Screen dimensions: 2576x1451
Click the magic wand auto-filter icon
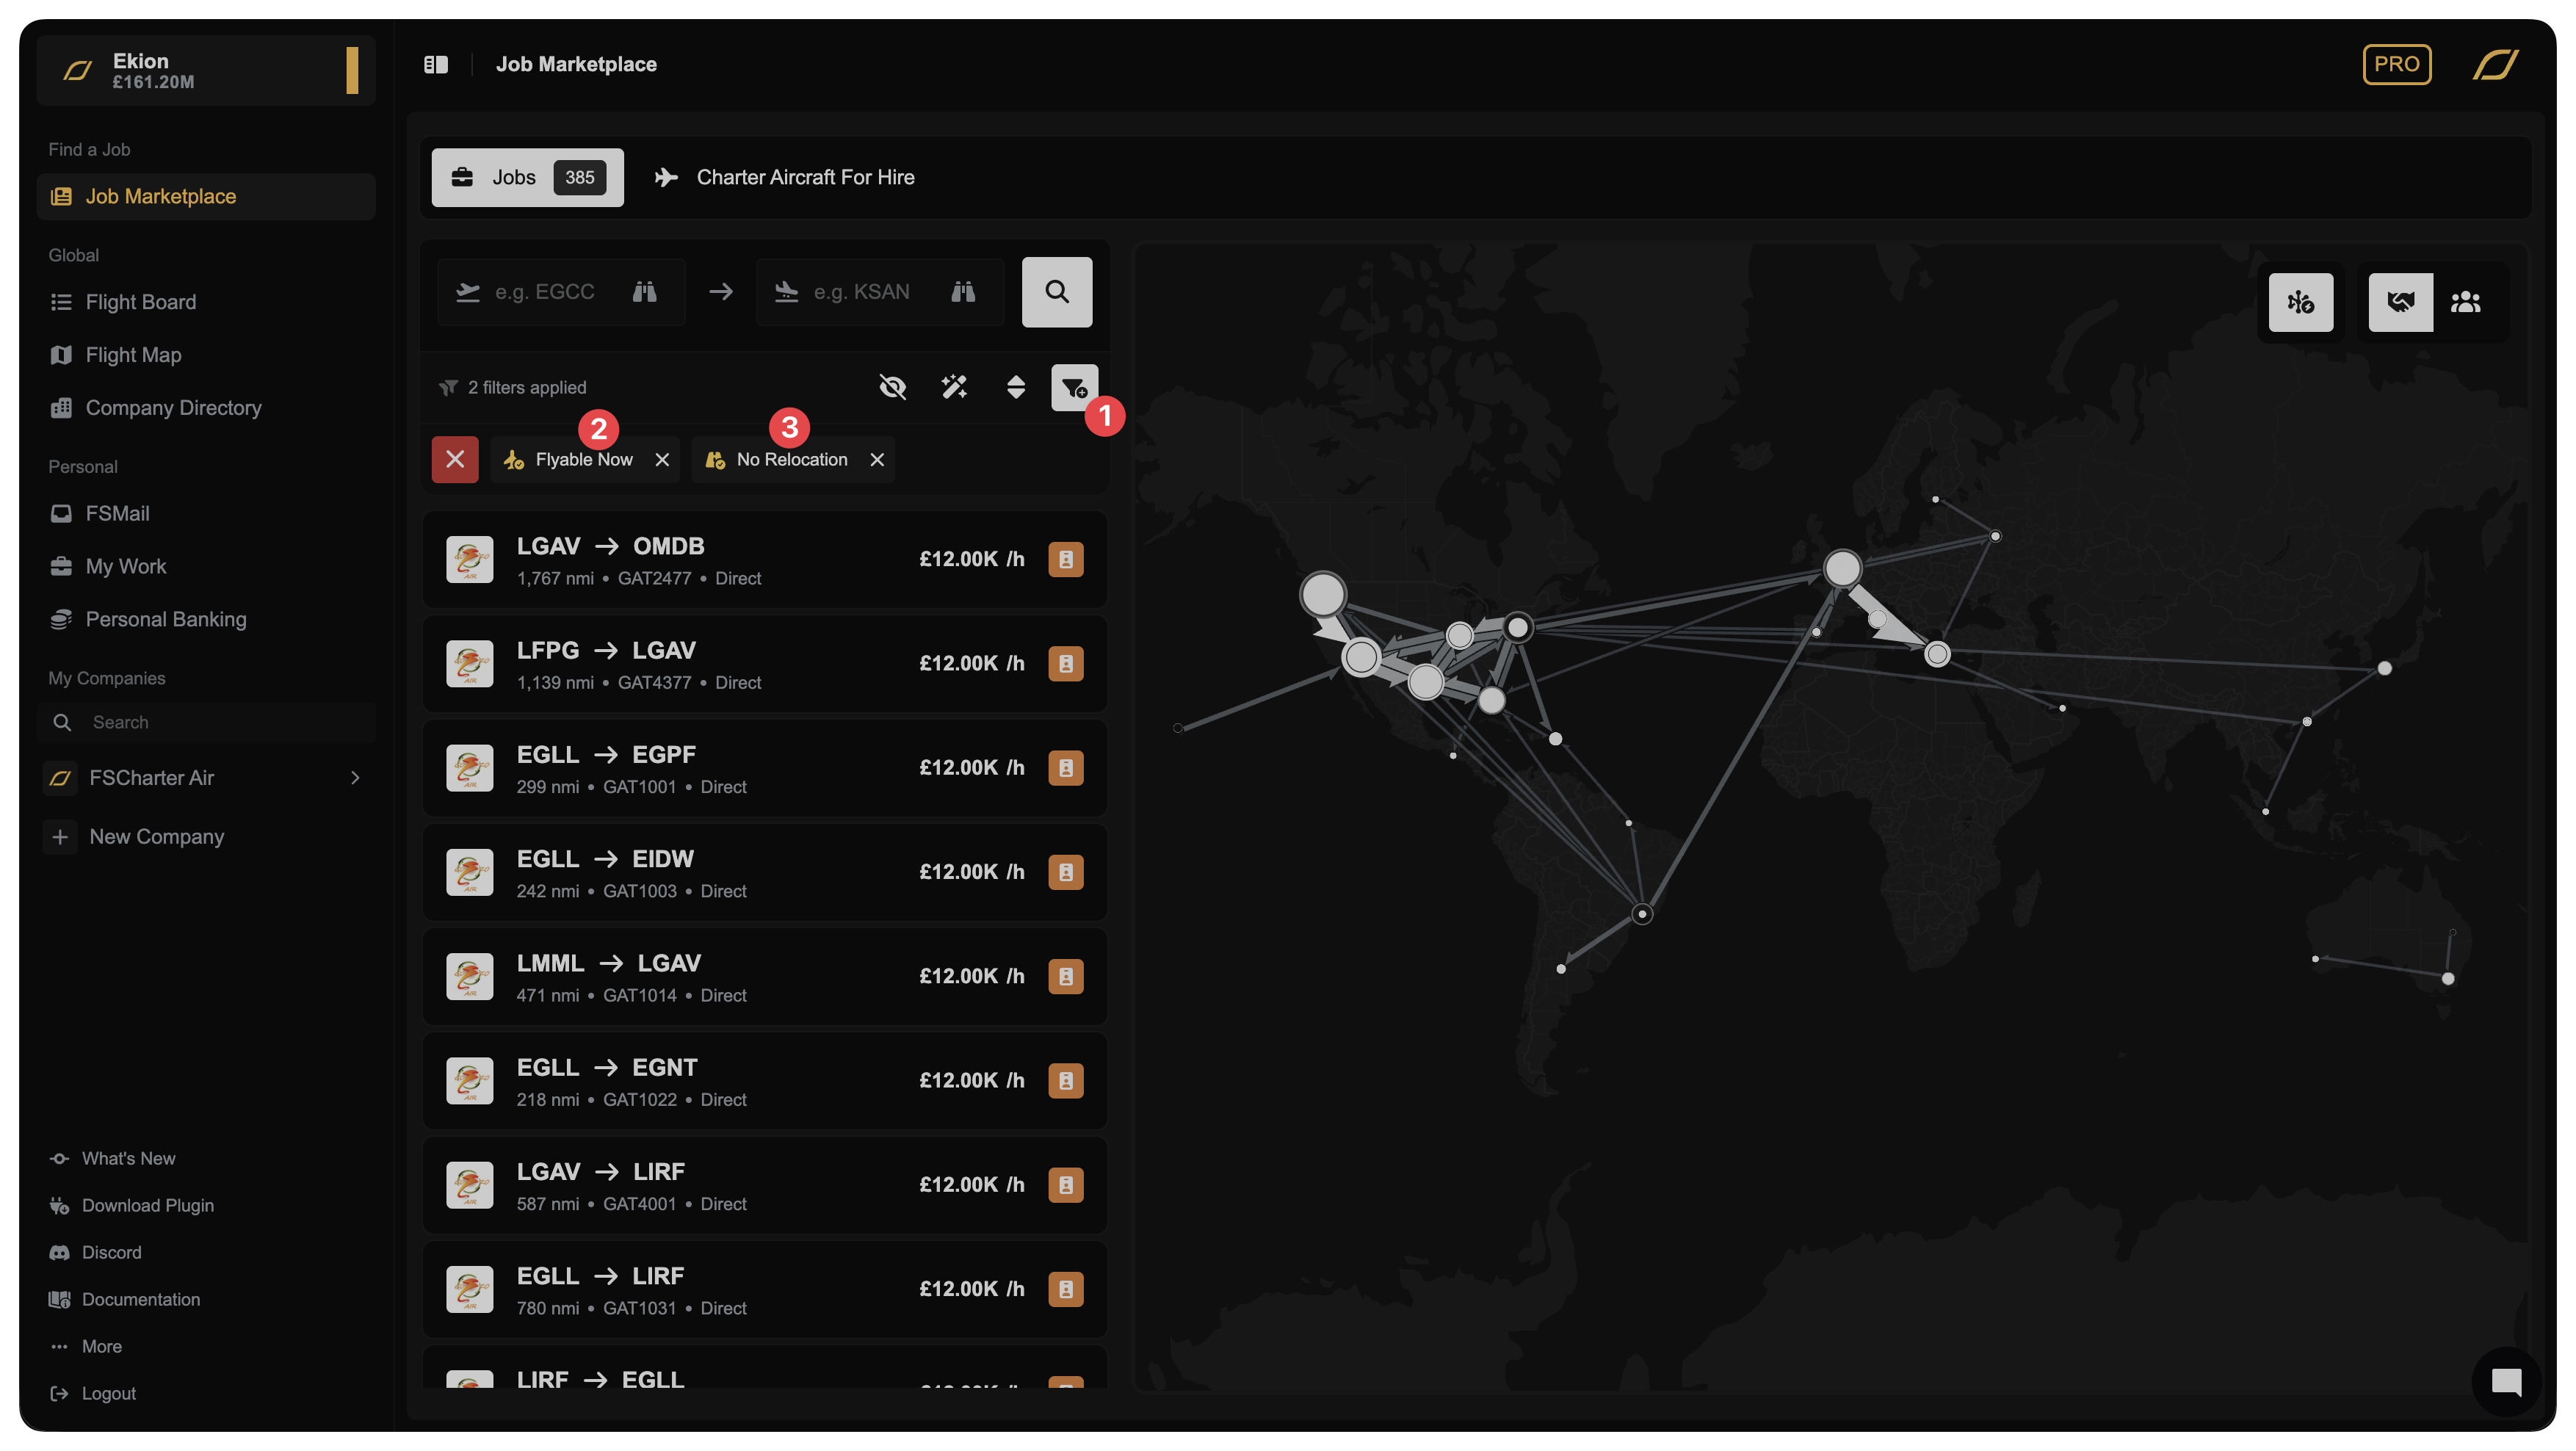[x=954, y=387]
